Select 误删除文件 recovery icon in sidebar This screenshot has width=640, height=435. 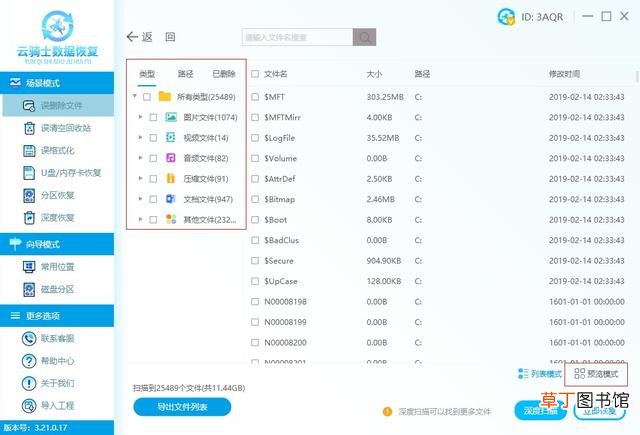(x=29, y=106)
